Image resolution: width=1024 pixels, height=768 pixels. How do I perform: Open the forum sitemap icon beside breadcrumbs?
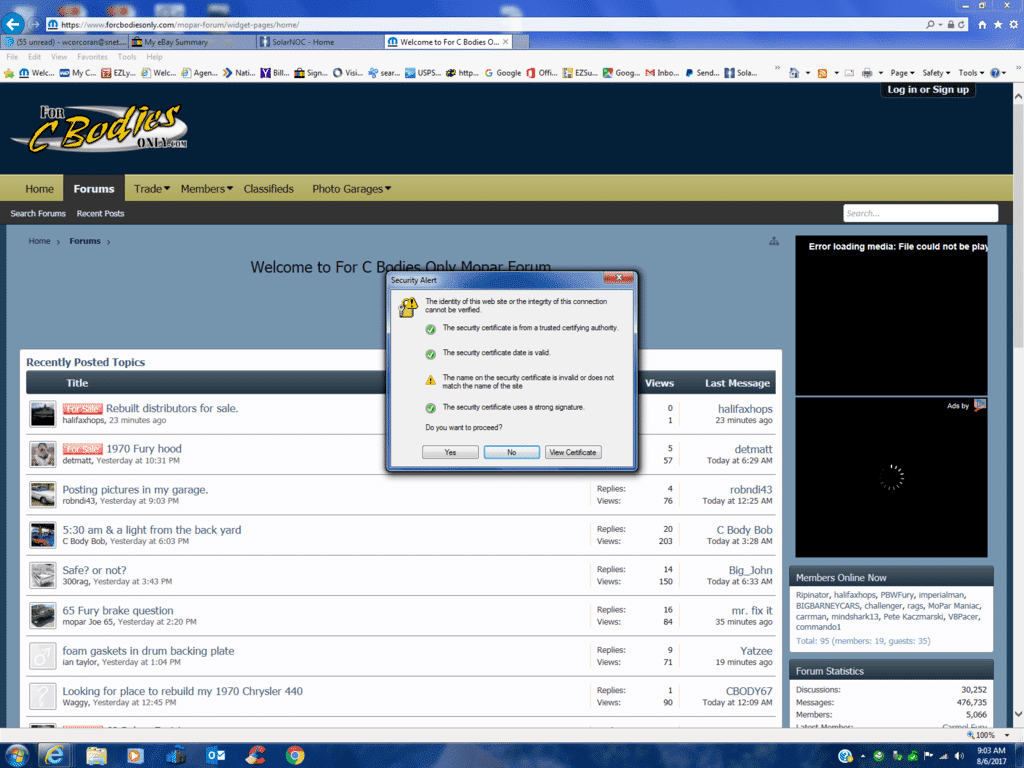[774, 241]
